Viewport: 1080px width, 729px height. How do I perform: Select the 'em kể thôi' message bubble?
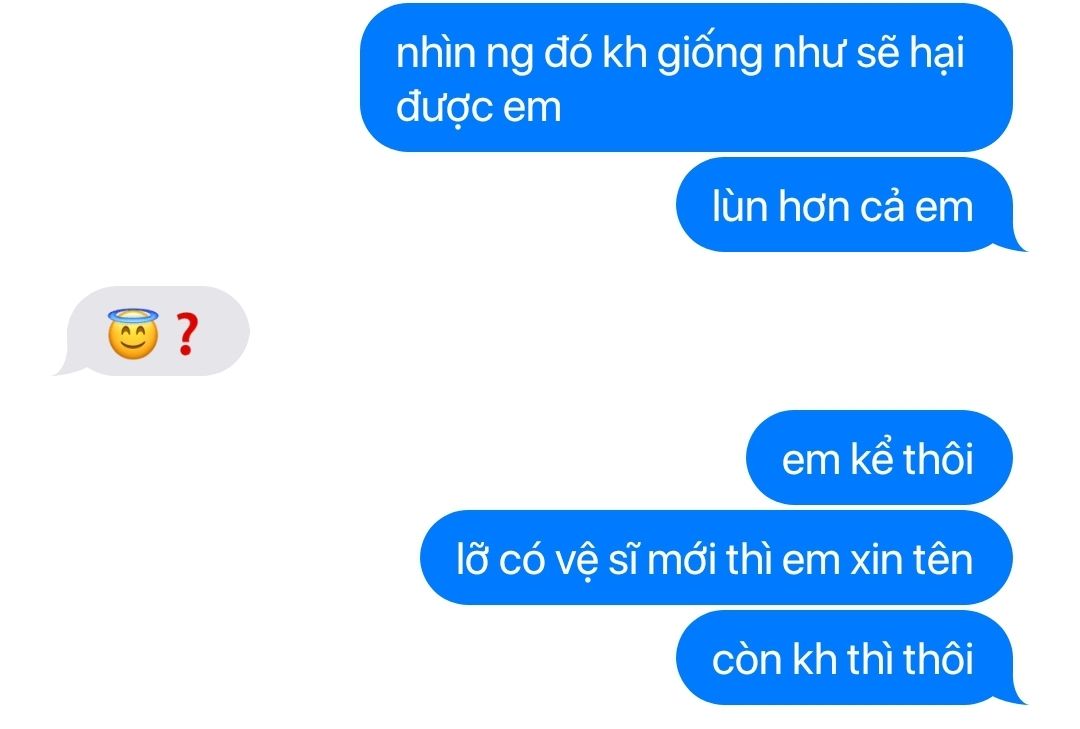tap(880, 458)
